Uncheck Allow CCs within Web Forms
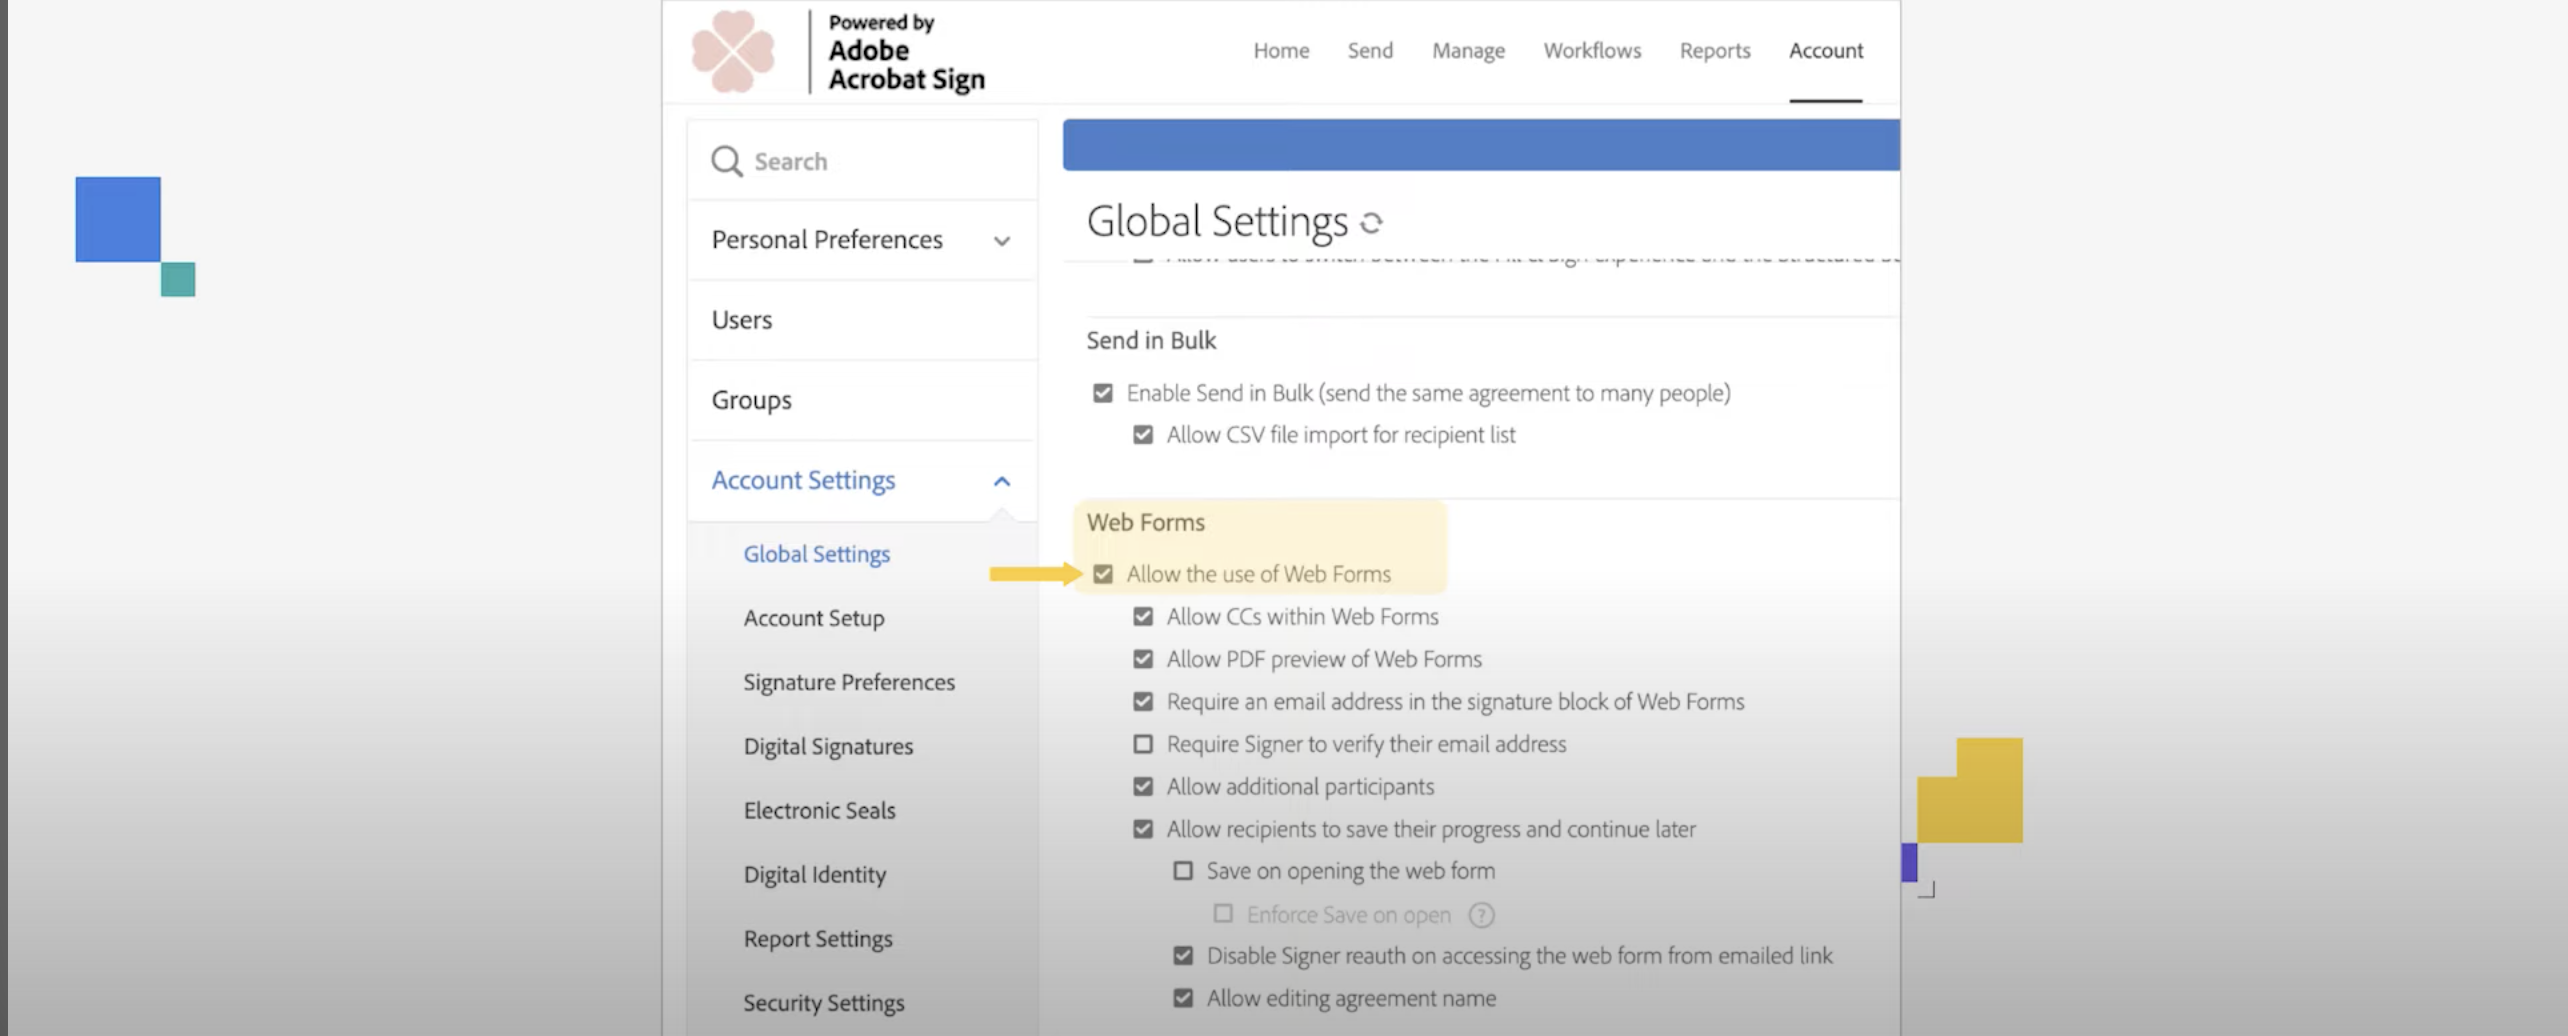2568x1036 pixels. (1143, 616)
